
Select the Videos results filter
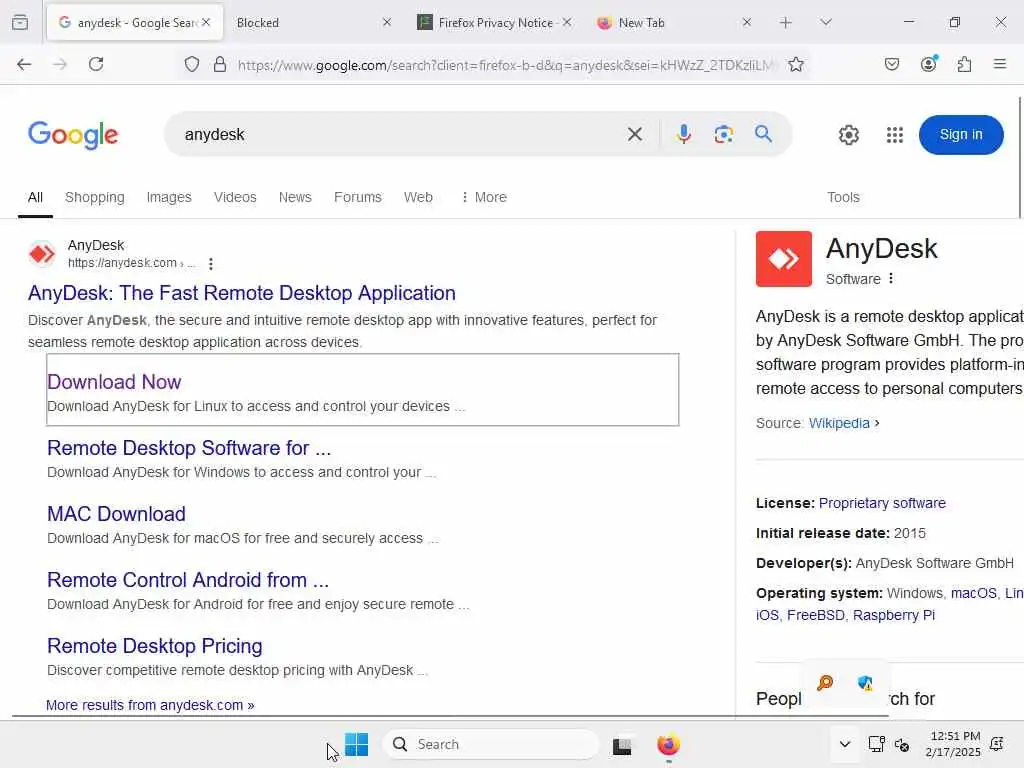[x=235, y=197]
